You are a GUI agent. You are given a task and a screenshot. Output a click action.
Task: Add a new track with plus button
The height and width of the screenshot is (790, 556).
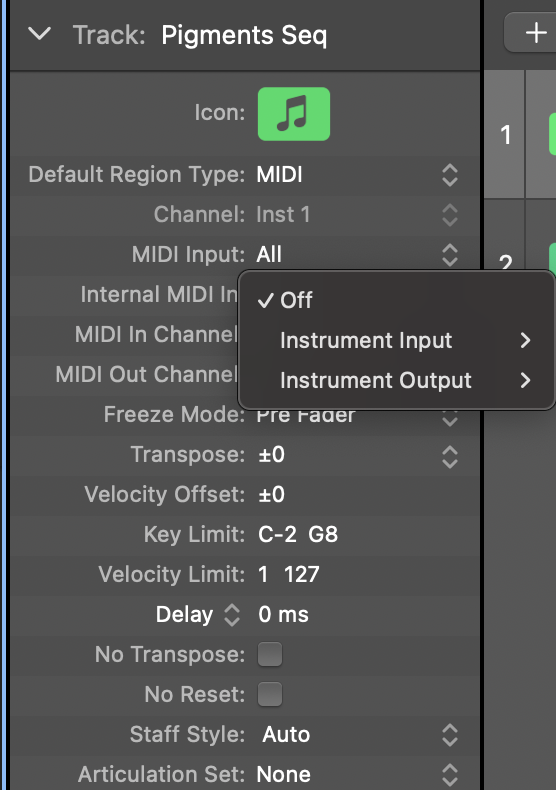(535, 33)
